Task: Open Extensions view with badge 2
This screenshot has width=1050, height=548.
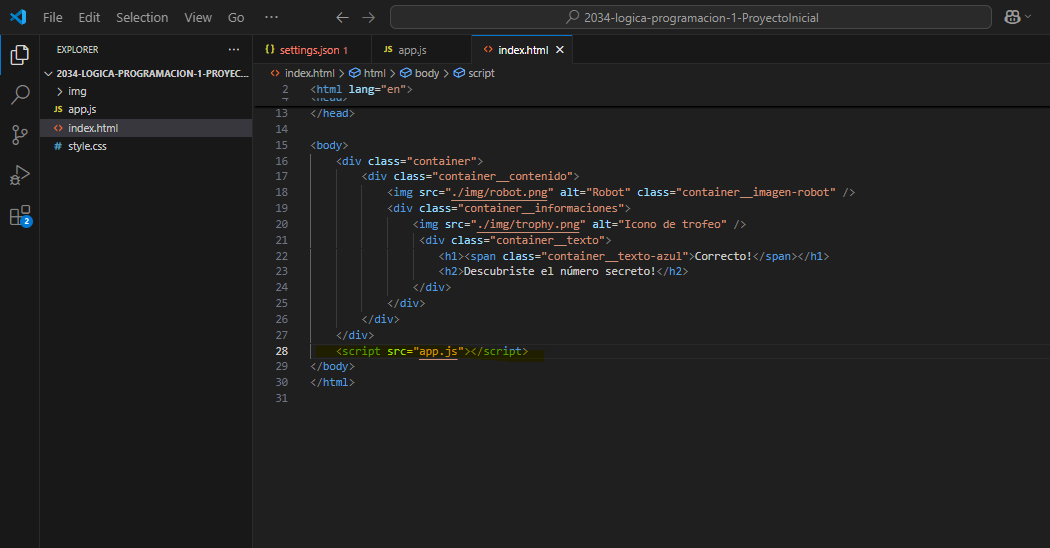Action: (x=19, y=216)
